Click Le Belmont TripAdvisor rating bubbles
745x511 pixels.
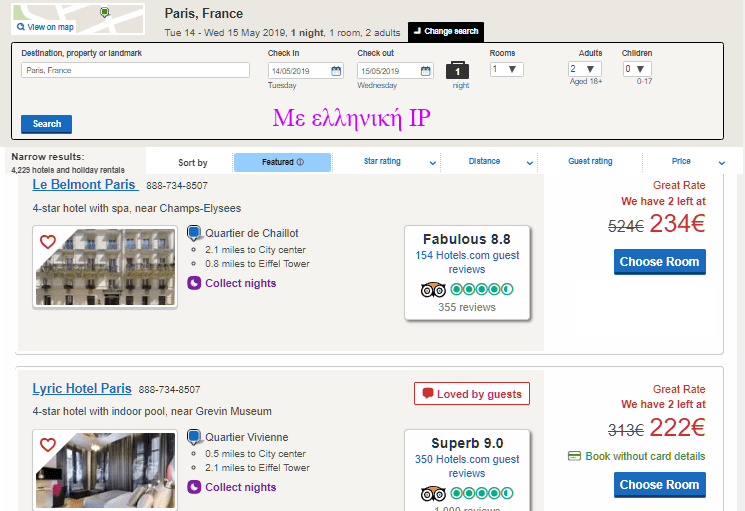[482, 289]
